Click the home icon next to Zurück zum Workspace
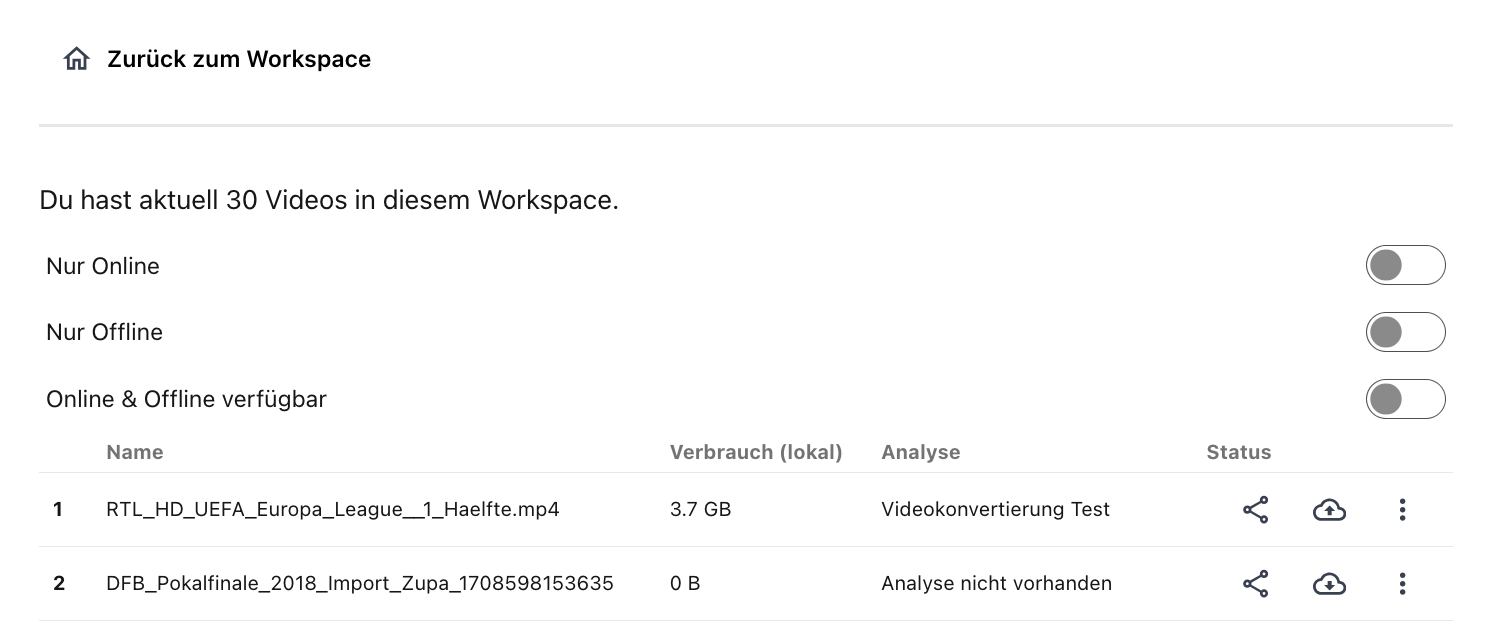 76,60
